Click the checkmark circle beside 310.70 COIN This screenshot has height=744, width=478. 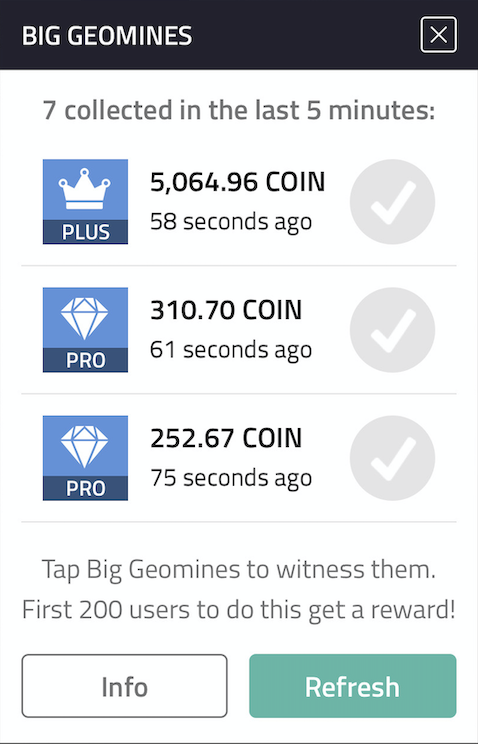click(393, 330)
